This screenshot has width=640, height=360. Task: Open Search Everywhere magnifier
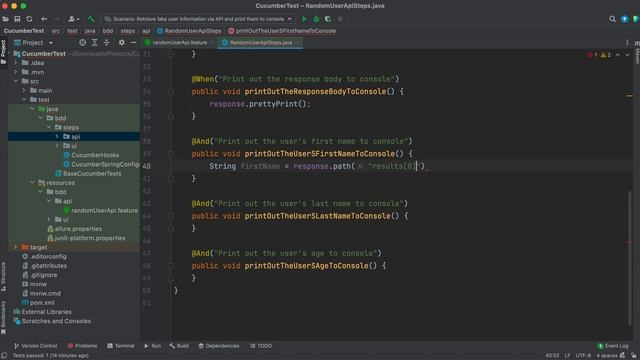tap(612, 19)
